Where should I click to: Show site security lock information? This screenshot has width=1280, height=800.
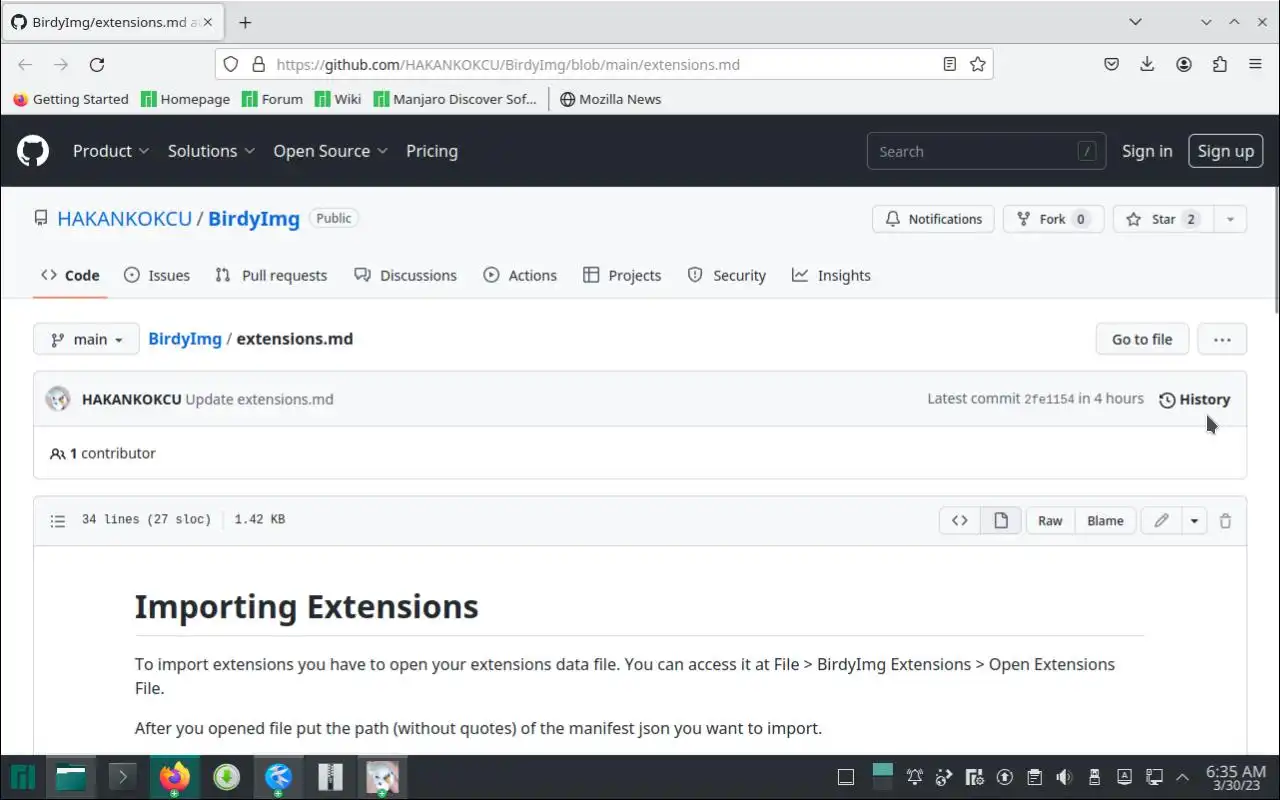258,64
